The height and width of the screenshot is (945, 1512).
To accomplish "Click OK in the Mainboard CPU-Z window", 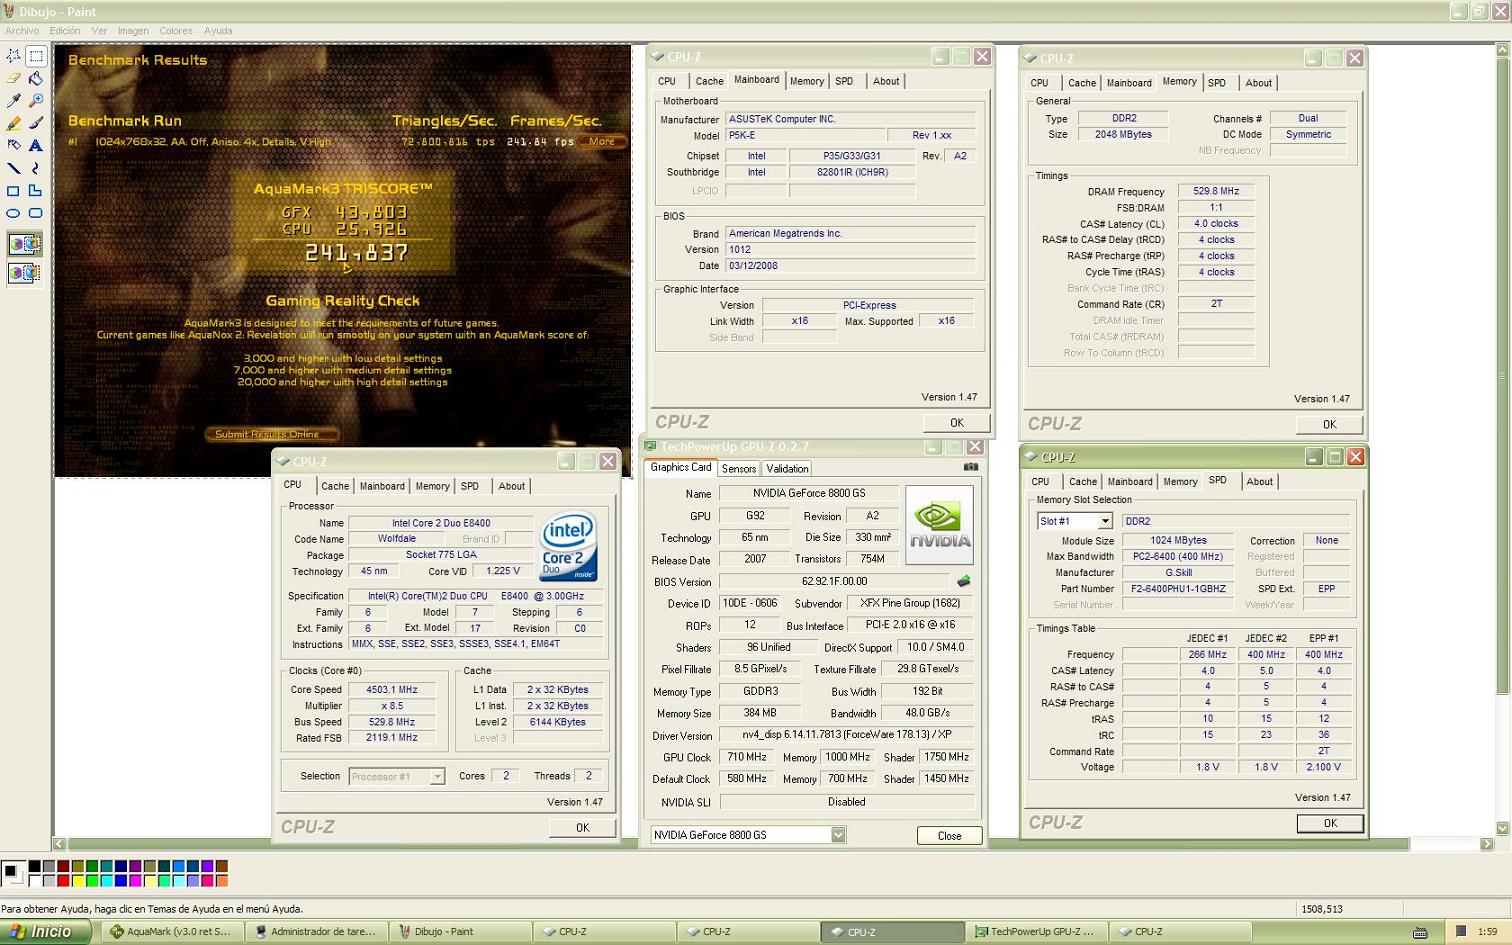I will 957,423.
